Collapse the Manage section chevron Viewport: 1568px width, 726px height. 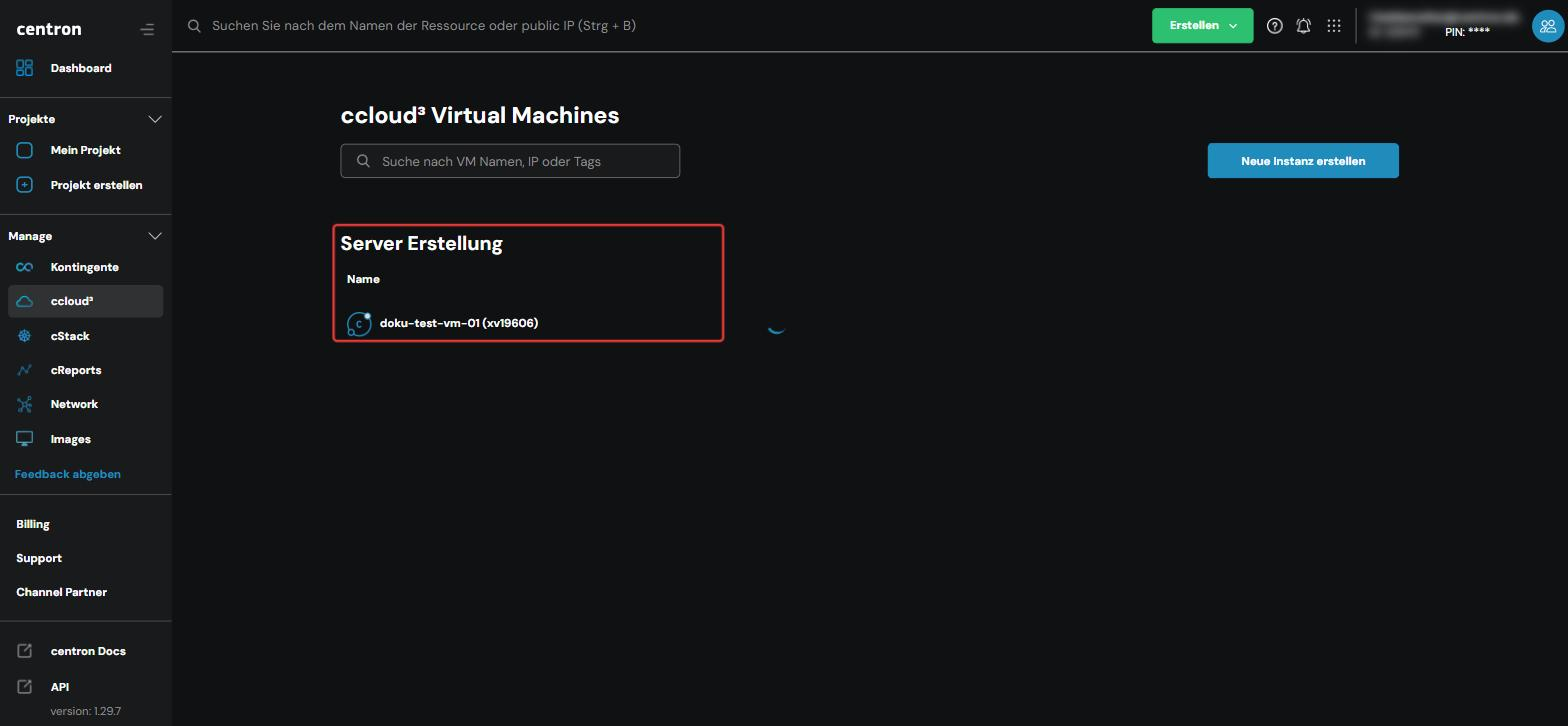pos(155,236)
